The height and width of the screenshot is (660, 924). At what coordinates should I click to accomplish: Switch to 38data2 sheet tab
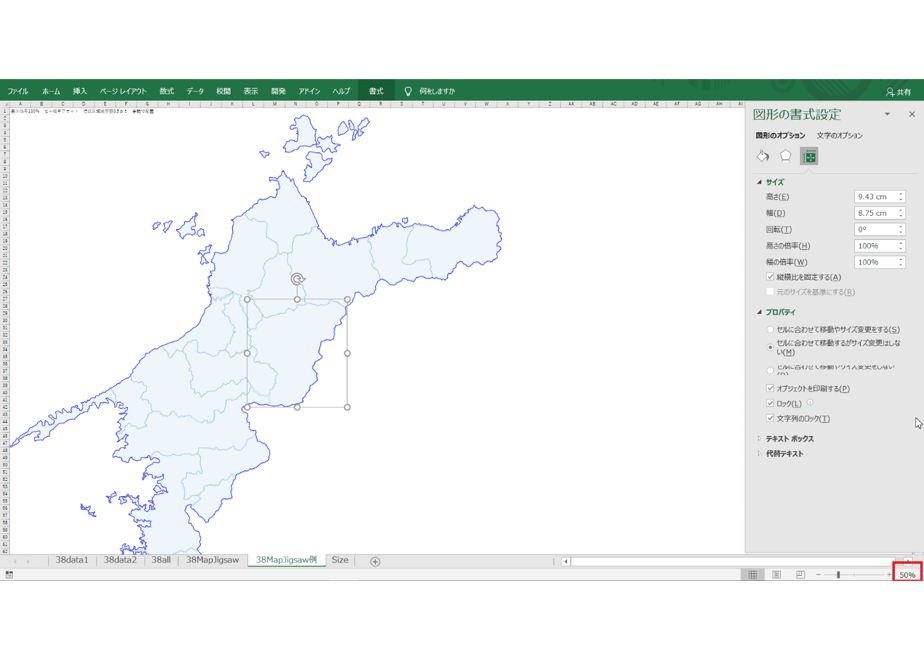tap(120, 560)
